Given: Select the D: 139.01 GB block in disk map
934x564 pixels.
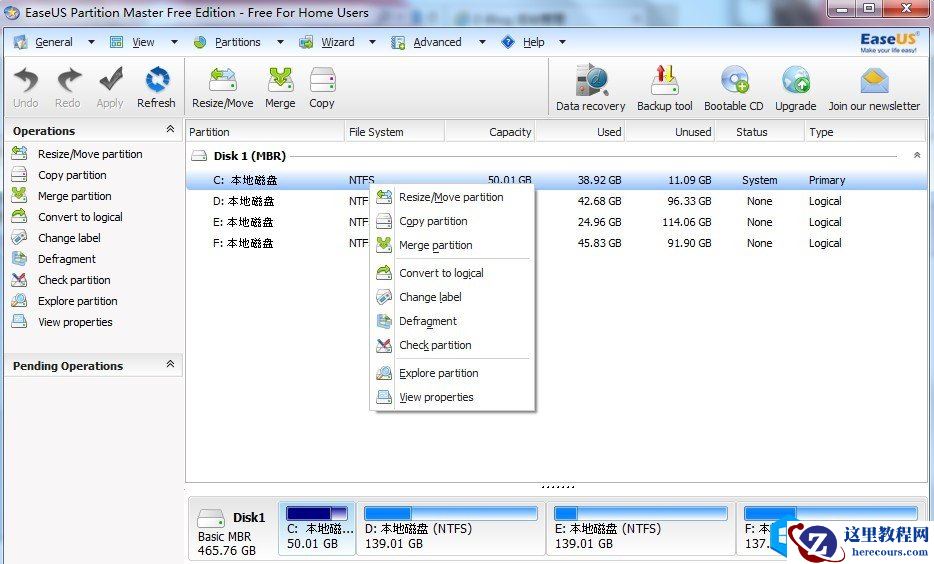Looking at the screenshot, I should [x=451, y=528].
